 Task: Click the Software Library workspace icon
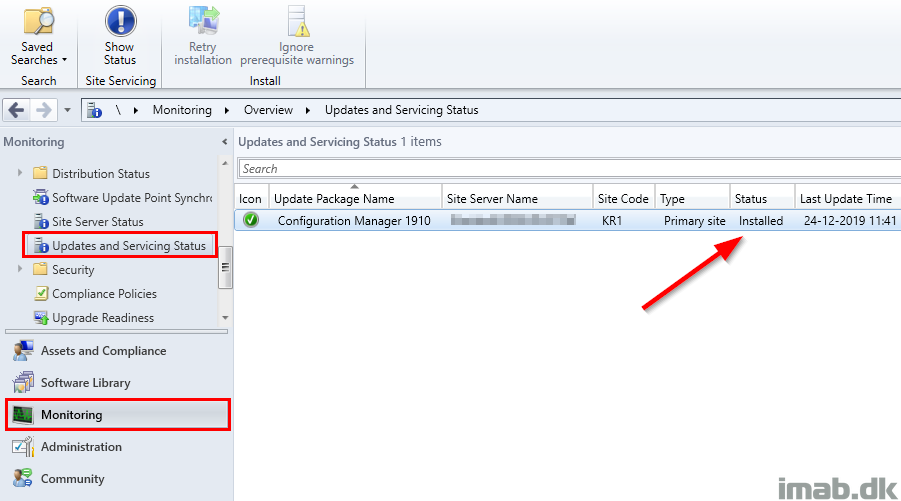(x=23, y=383)
